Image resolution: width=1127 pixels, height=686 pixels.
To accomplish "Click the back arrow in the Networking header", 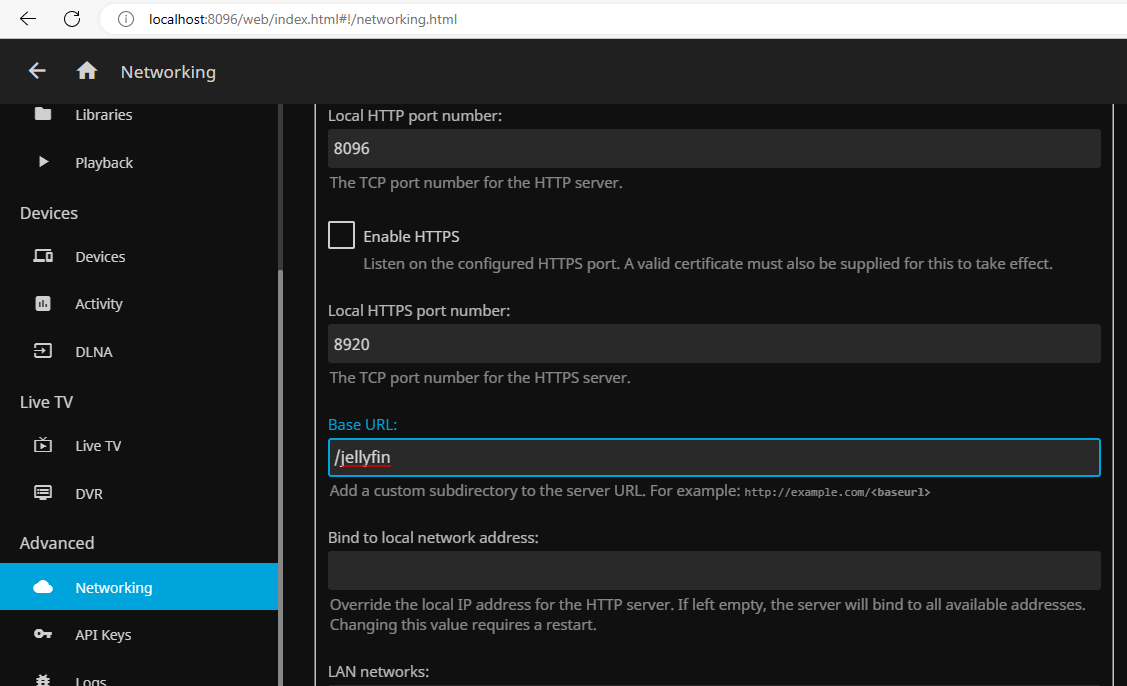I will (x=37, y=71).
